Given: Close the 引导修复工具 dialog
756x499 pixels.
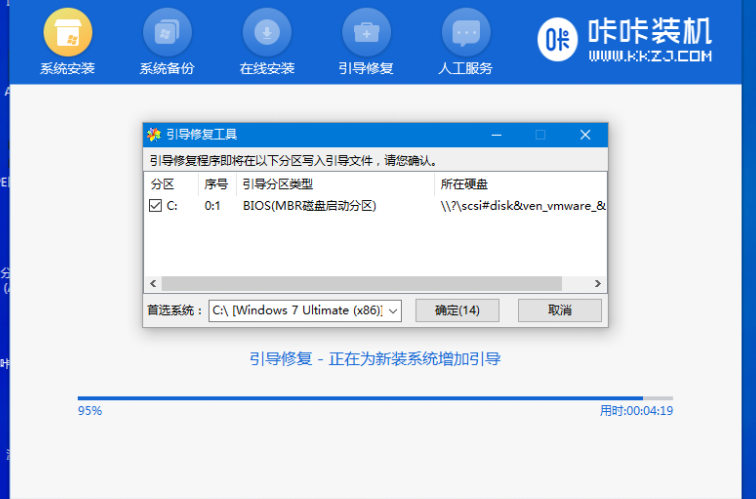Looking at the screenshot, I should point(585,135).
